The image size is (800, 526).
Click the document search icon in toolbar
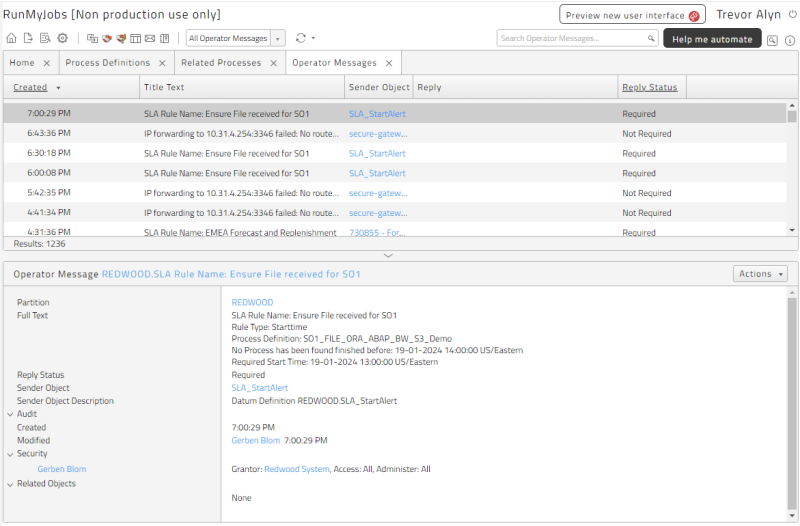pyautogui.click(x=45, y=38)
